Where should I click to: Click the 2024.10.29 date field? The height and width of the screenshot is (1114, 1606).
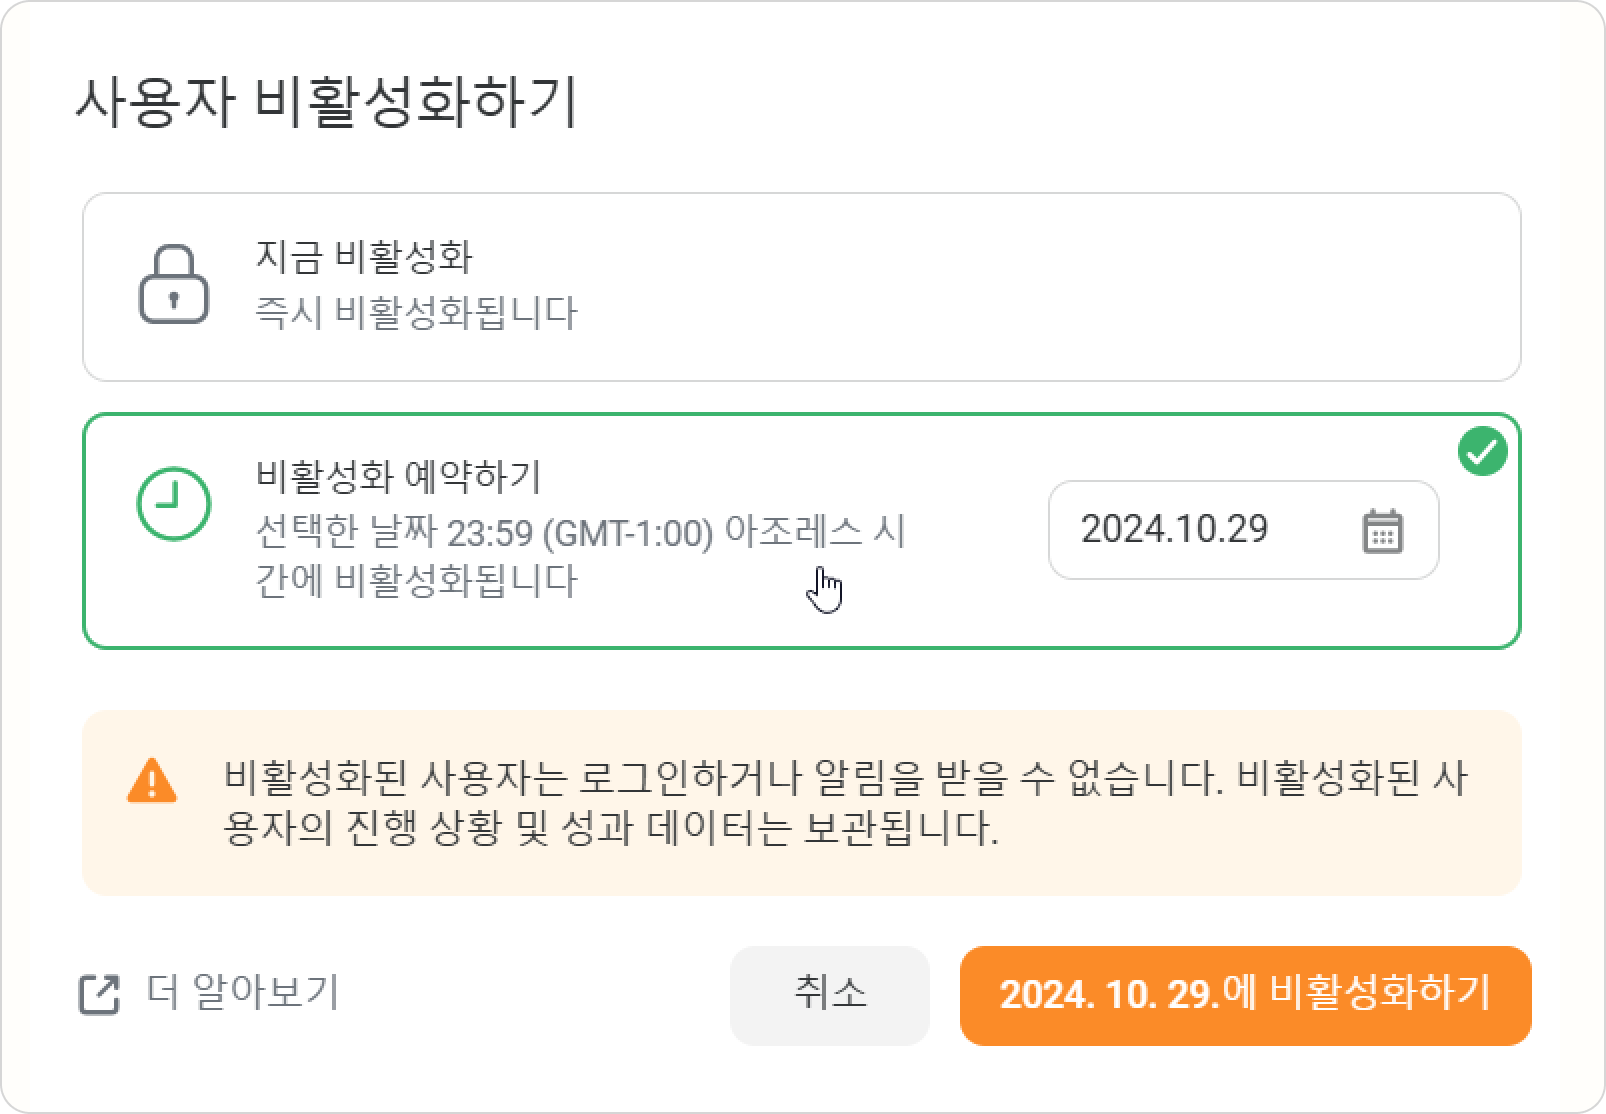coord(1243,530)
